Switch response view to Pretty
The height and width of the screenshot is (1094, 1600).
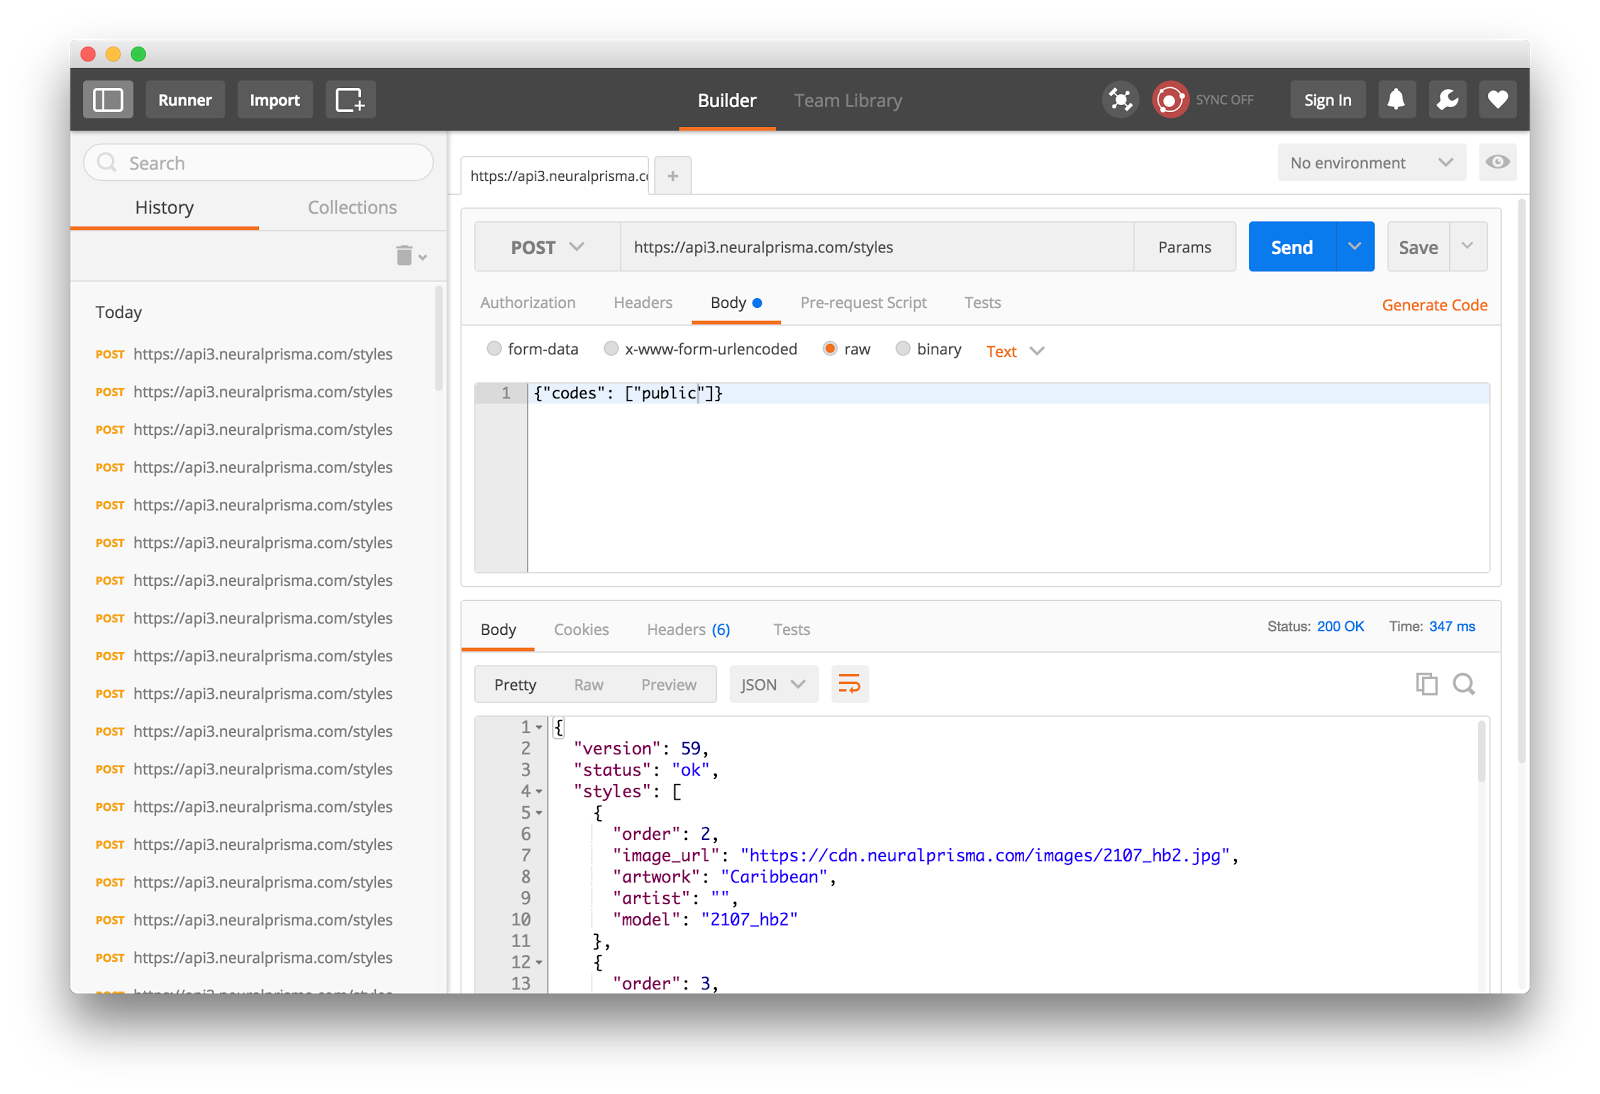click(x=515, y=684)
